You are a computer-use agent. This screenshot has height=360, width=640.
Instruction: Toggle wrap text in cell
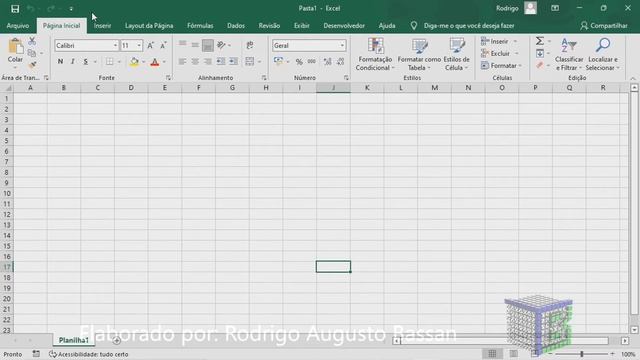point(250,45)
